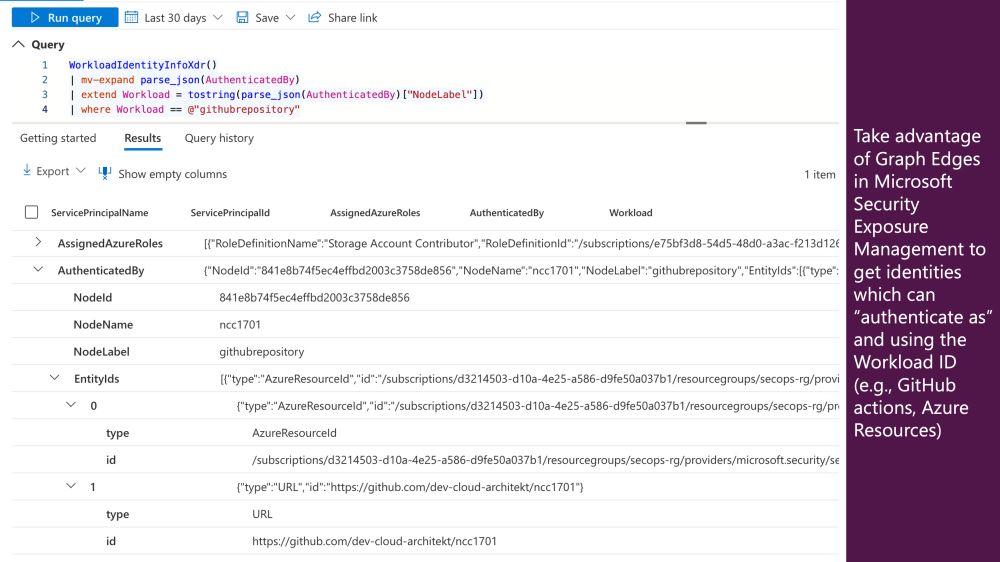Click the AssignedAzureRoles column header
This screenshot has width=1000, height=562.
[x=375, y=212]
